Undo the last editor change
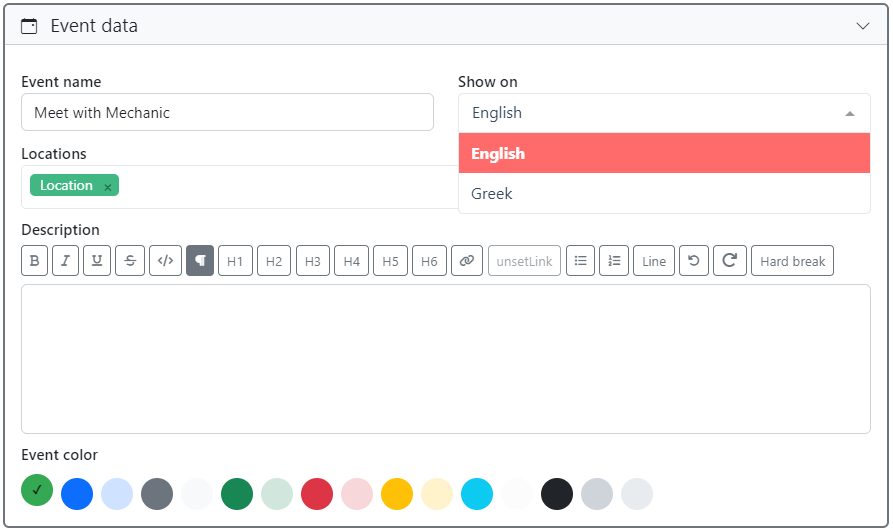Viewport: 893px width, 530px height. tap(693, 261)
